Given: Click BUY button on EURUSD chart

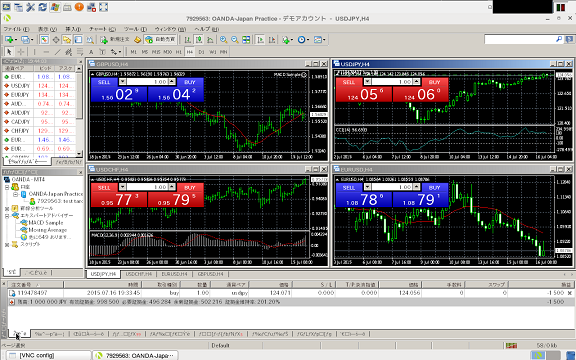Looking at the screenshot, I should click(435, 187).
